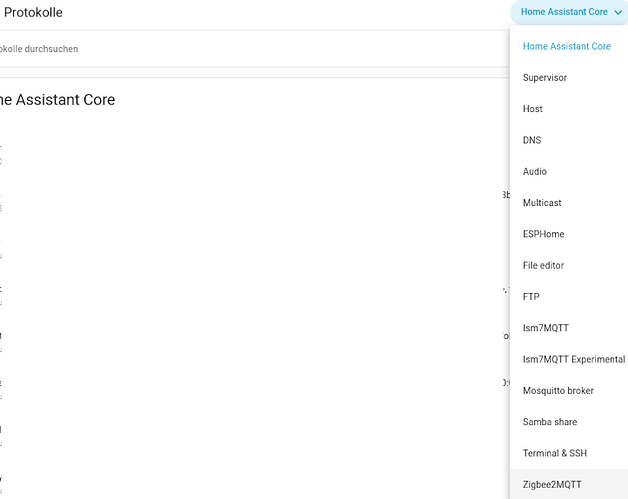This screenshot has height=499, width=628.
Task: Switch to DNS logs
Action: pos(532,140)
